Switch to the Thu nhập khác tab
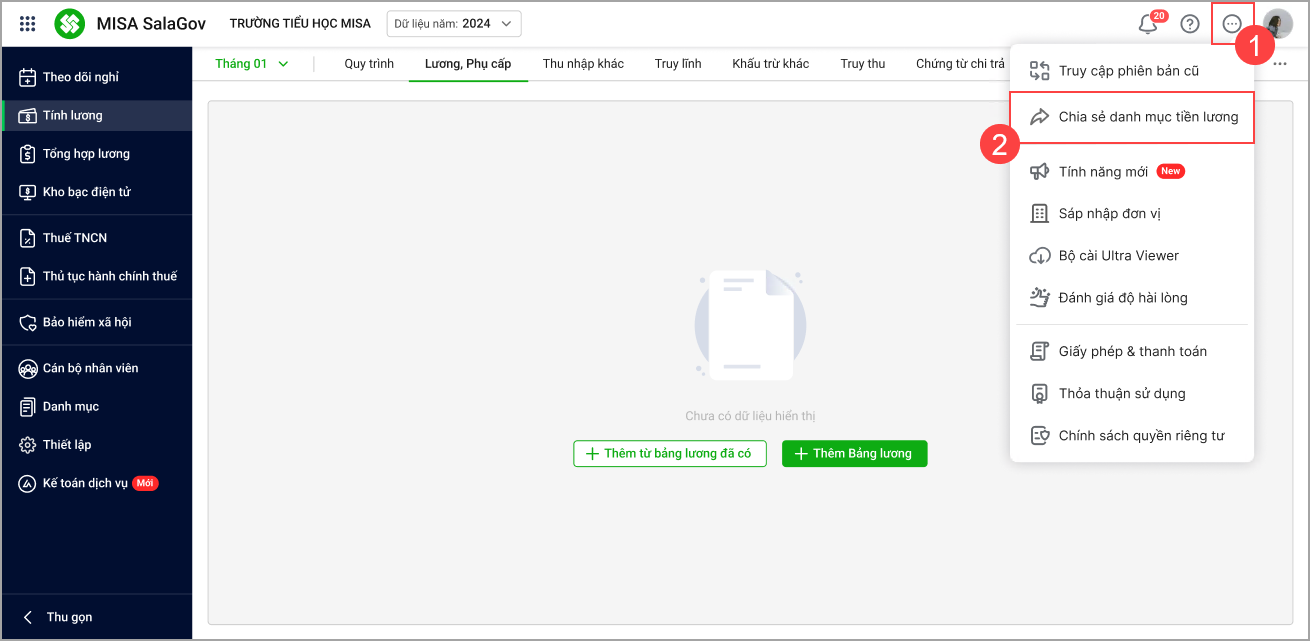This screenshot has height=641, width=1310. pyautogui.click(x=583, y=64)
